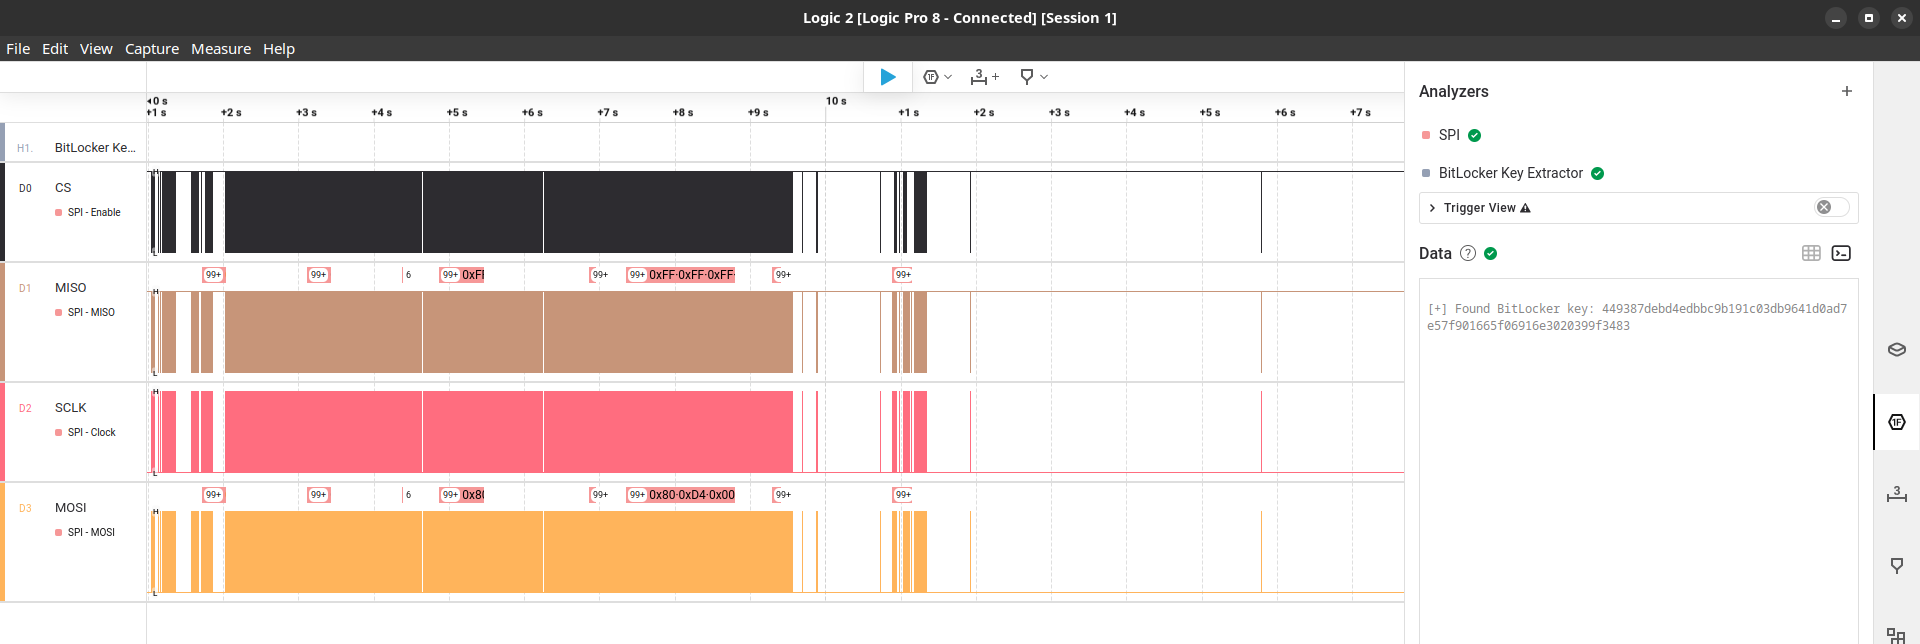
Task: Select the D0 CS channel label
Action: click(x=63, y=188)
